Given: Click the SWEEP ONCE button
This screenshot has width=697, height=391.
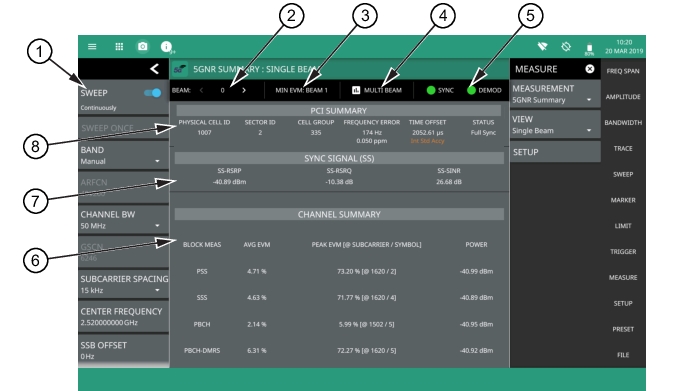Looking at the screenshot, I should tap(123, 128).
